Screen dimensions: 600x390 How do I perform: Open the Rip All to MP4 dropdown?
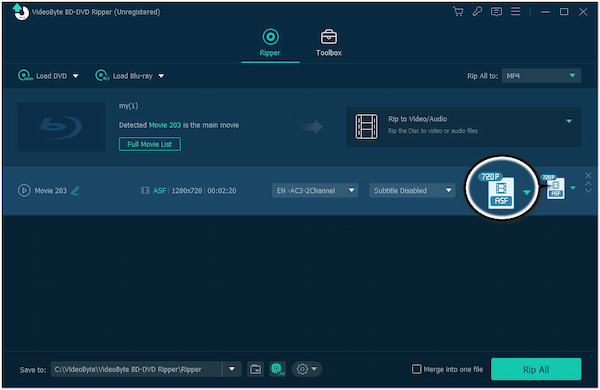[541, 76]
